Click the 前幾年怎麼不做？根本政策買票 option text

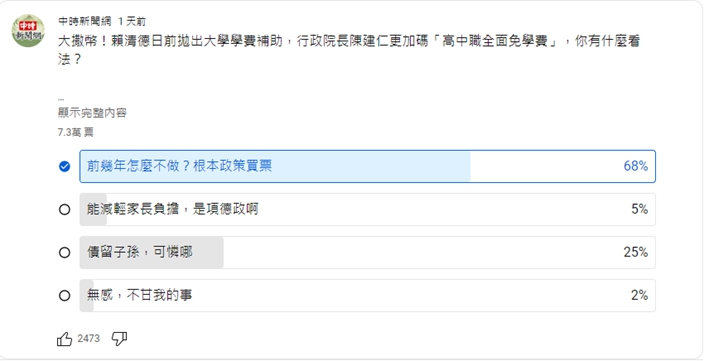tap(179, 166)
